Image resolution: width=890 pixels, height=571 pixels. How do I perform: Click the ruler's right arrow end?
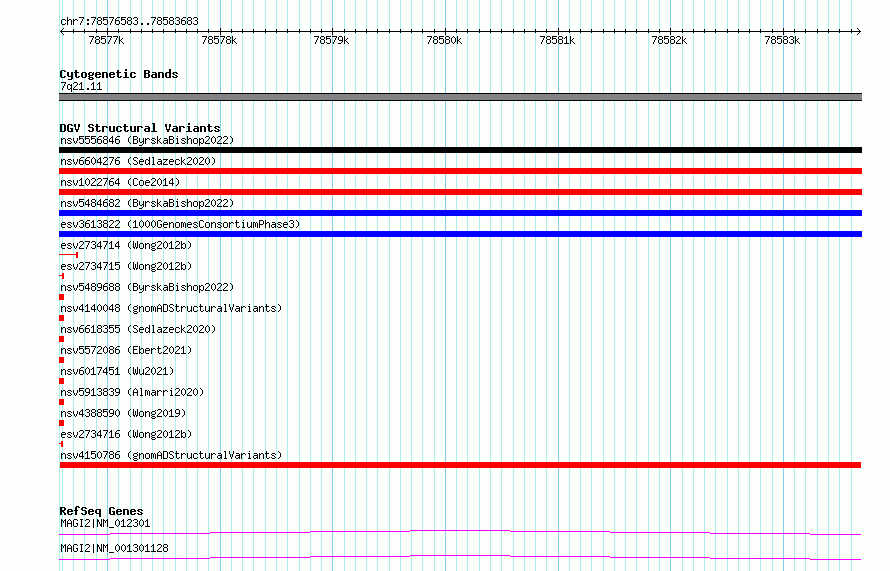pyautogui.click(x=859, y=31)
